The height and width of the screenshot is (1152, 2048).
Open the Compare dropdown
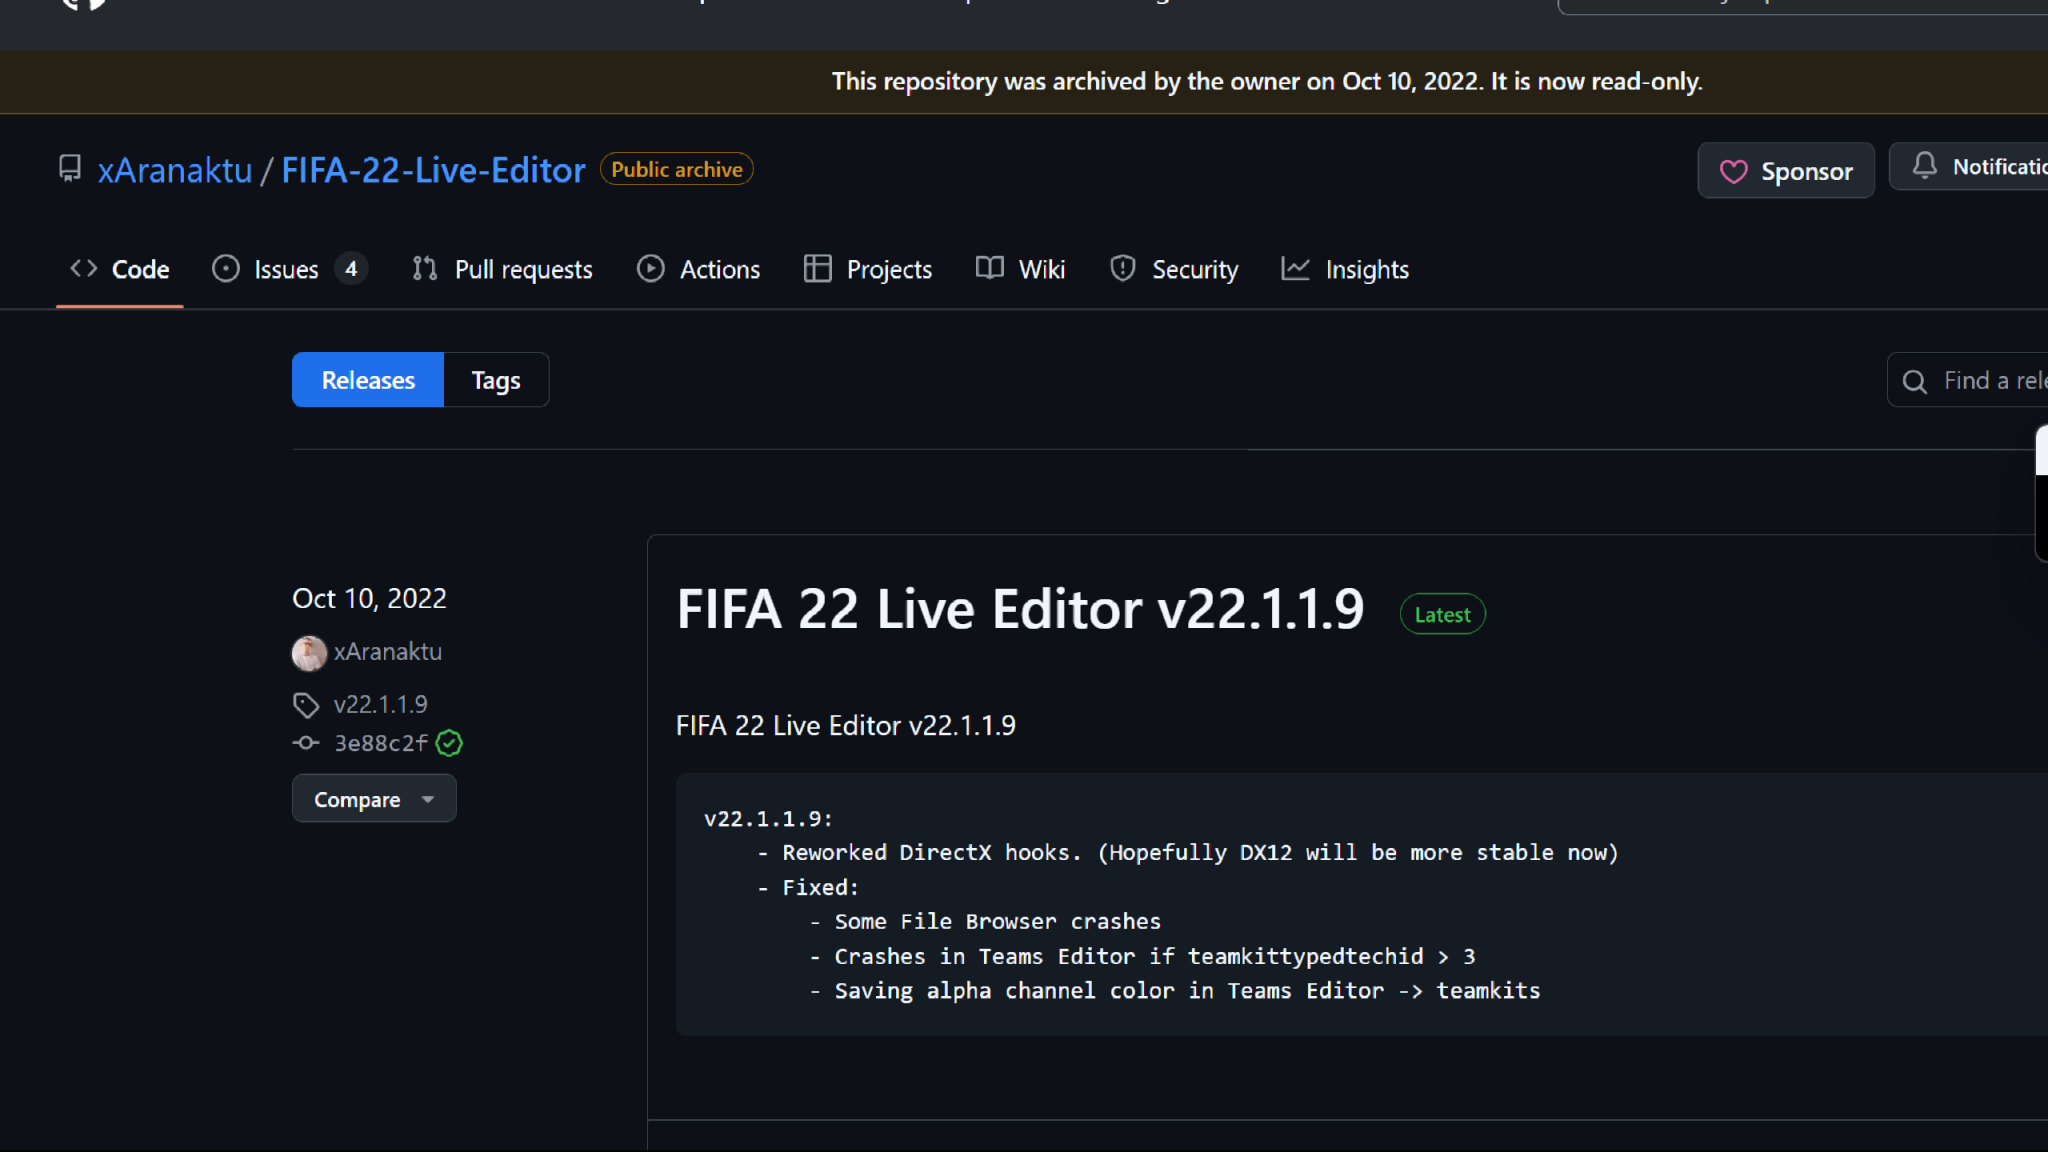point(374,799)
